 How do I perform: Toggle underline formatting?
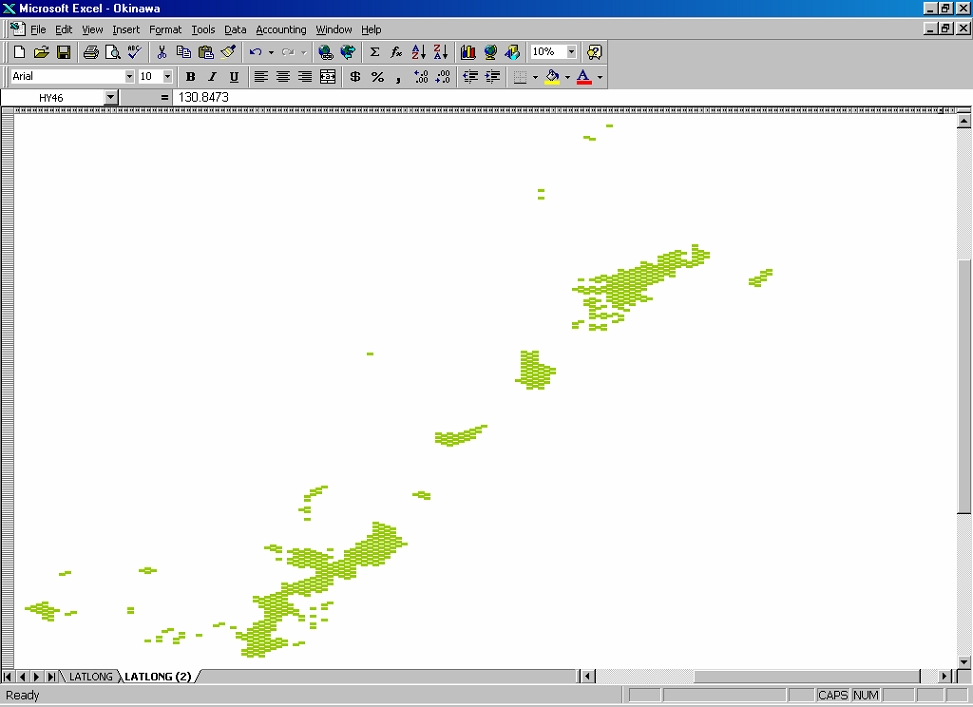[x=234, y=77]
